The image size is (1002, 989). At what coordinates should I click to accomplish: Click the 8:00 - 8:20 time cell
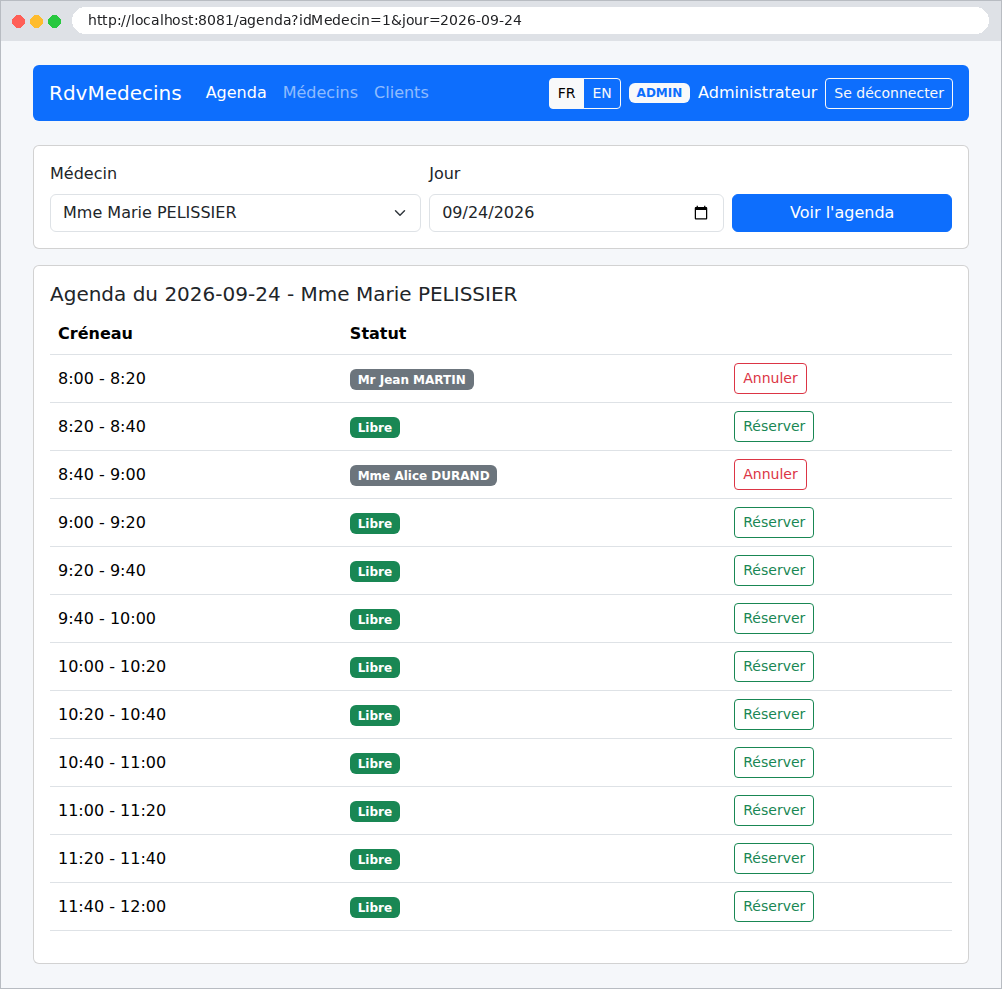click(102, 378)
